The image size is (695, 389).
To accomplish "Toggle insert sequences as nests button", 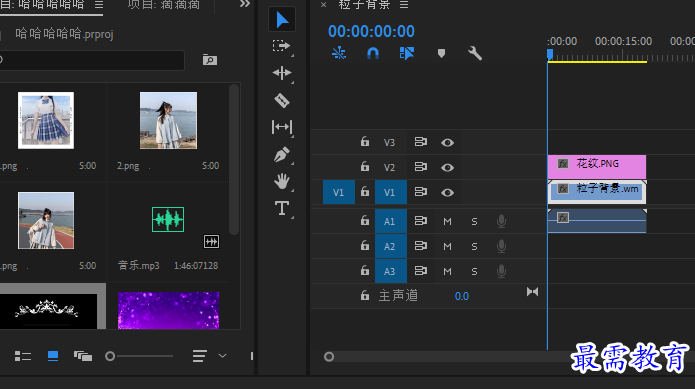I will pyautogui.click(x=339, y=53).
